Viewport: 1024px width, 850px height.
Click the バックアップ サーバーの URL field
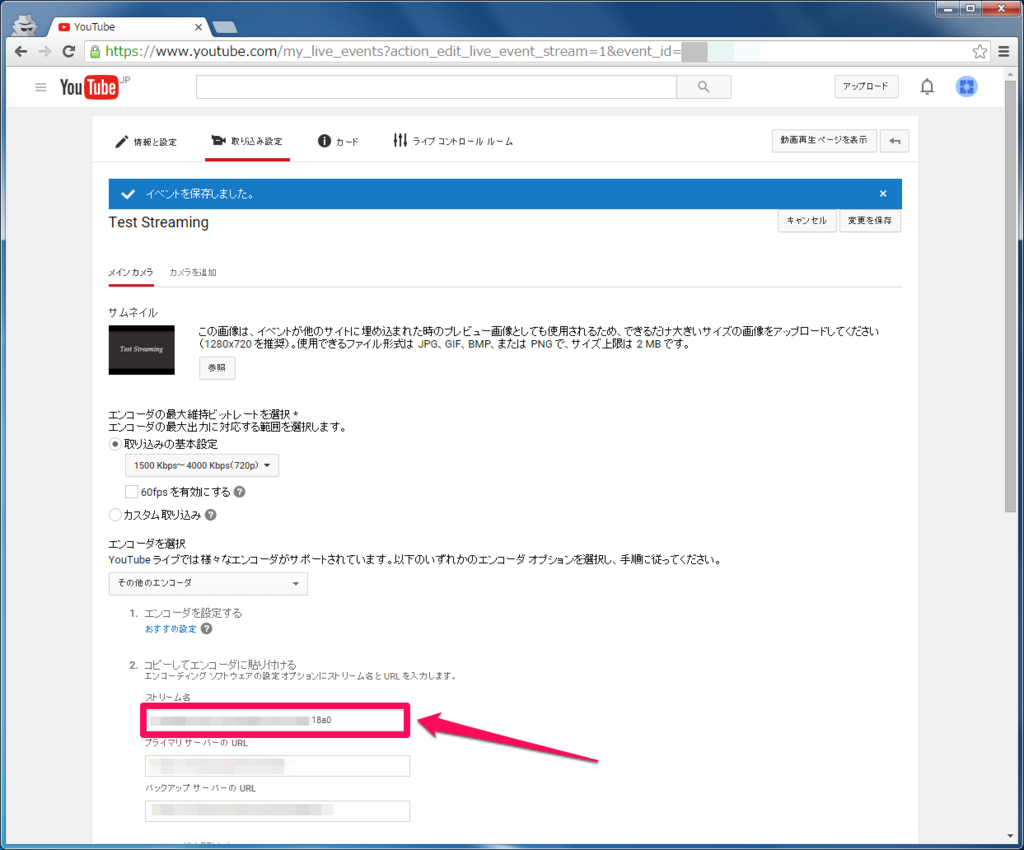point(278,810)
